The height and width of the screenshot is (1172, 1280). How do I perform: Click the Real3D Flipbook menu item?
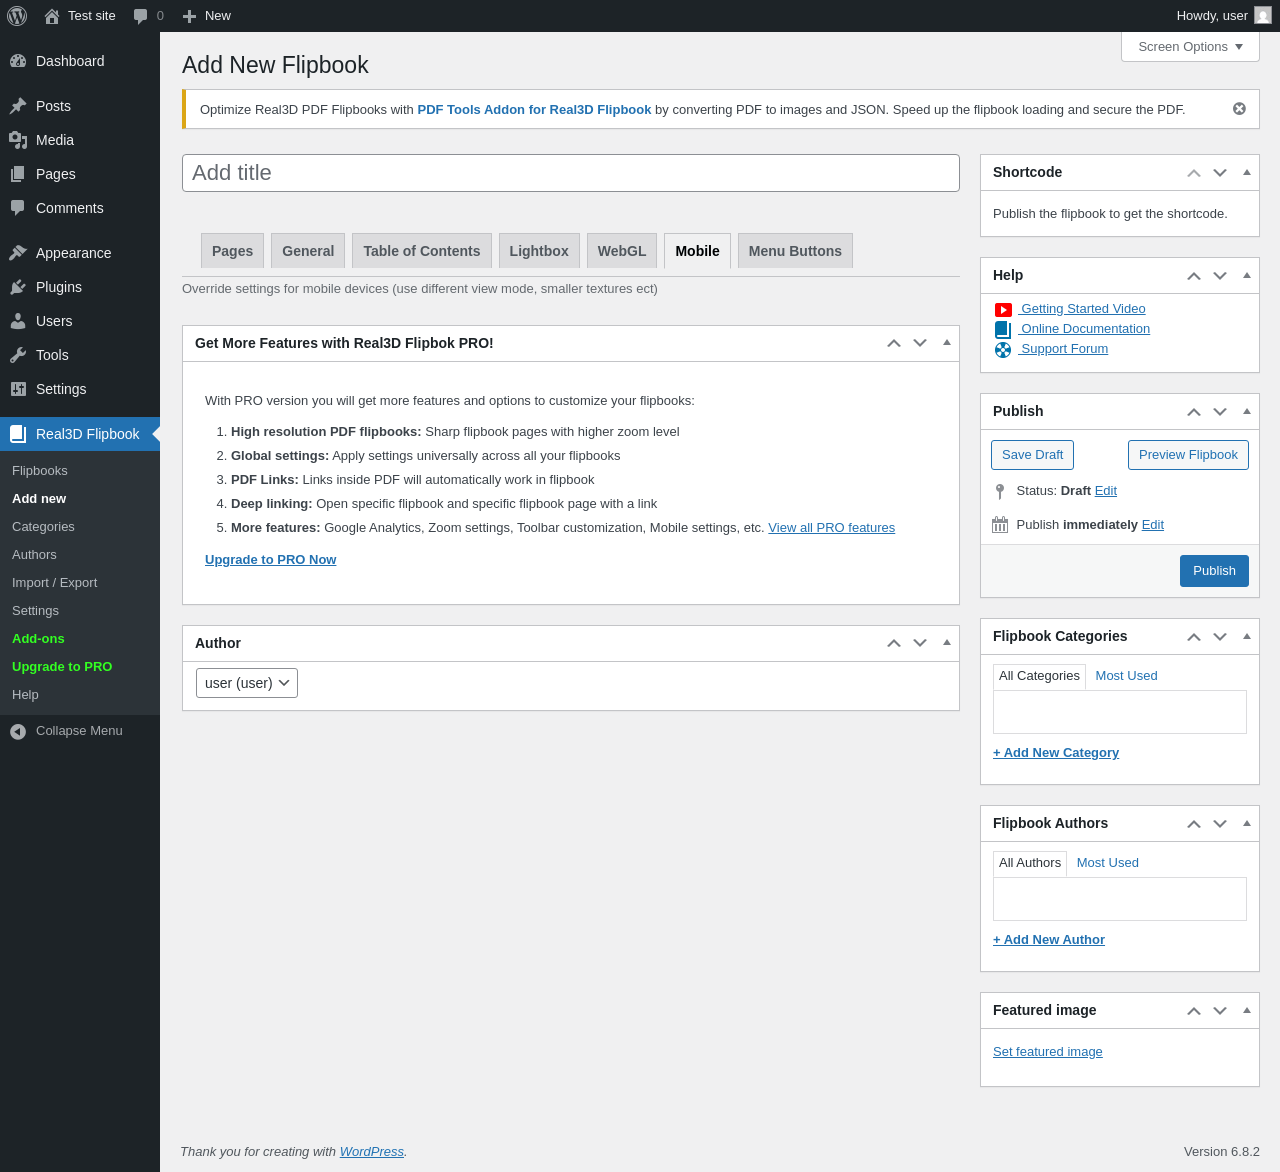point(80,434)
